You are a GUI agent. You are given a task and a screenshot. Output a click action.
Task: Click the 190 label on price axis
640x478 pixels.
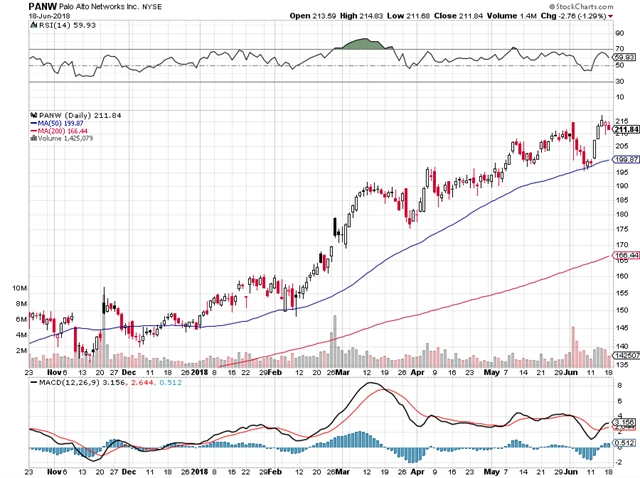(621, 186)
